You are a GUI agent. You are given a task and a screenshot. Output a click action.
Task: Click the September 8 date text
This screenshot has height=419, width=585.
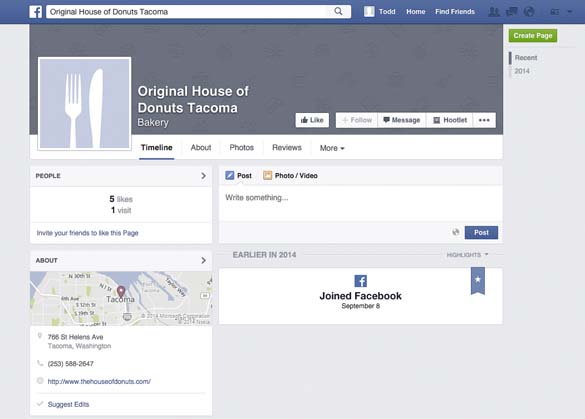pos(360,306)
